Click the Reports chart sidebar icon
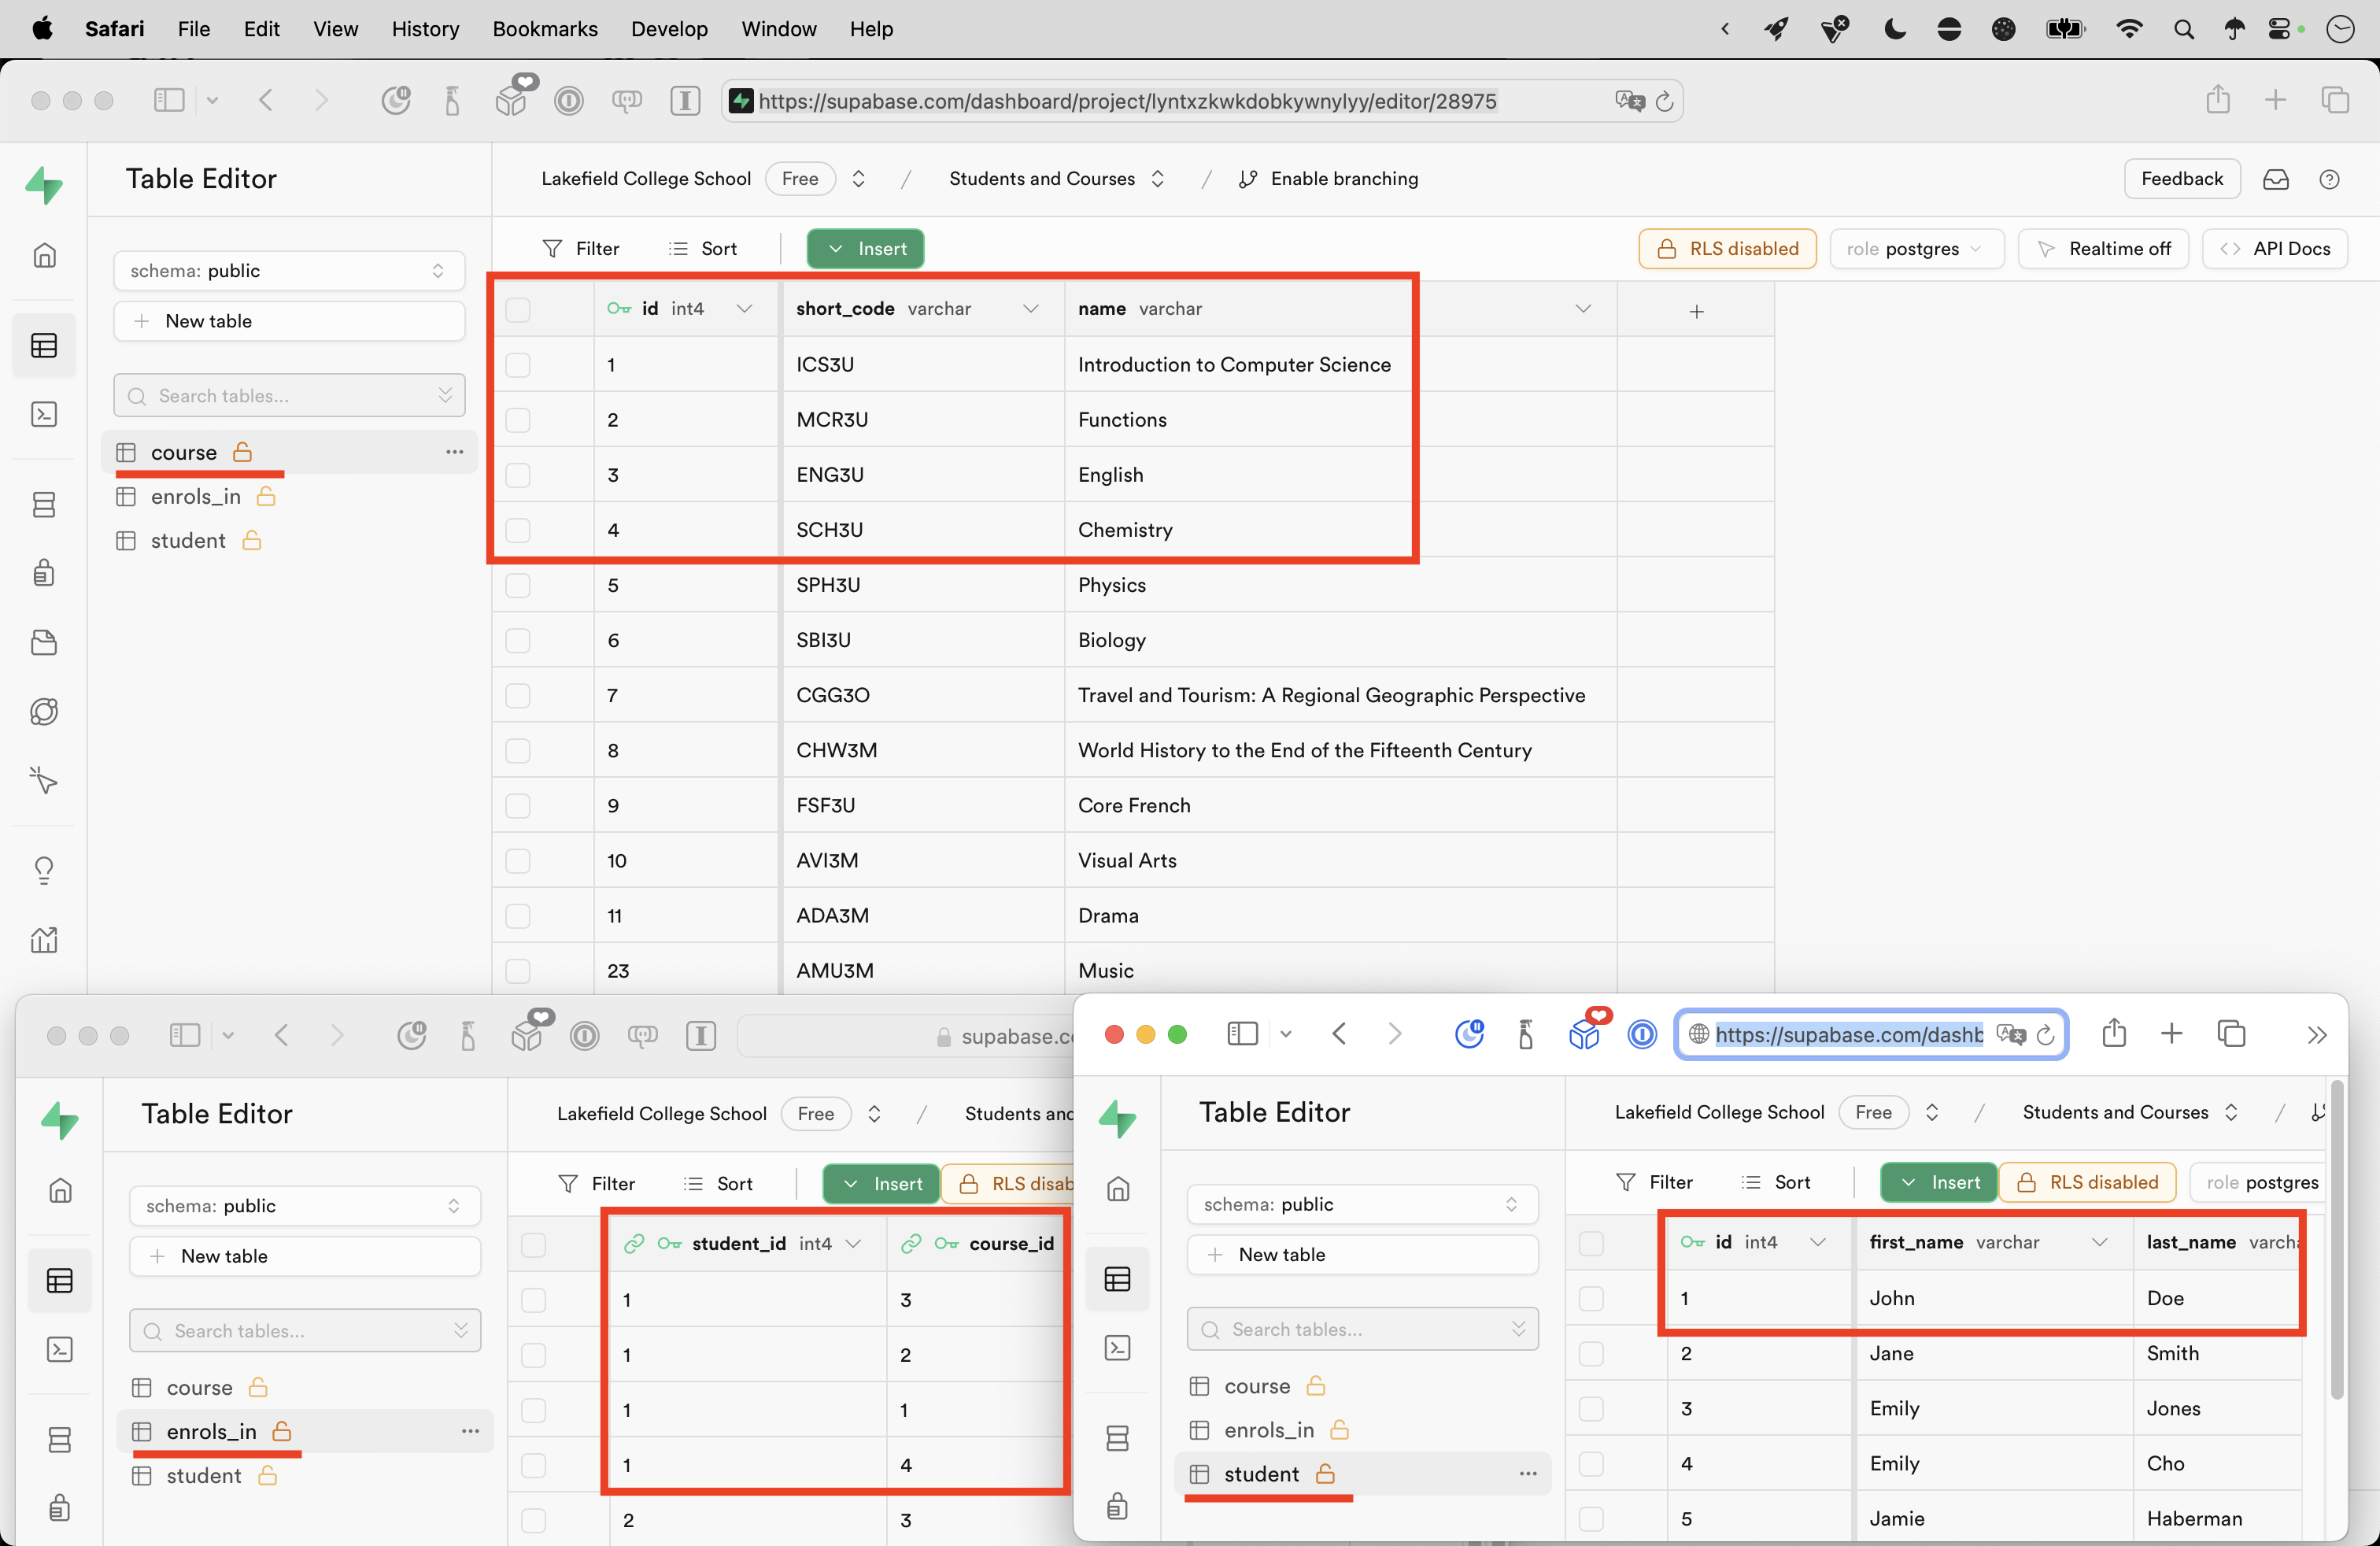The height and width of the screenshot is (1546, 2380). point(44,939)
